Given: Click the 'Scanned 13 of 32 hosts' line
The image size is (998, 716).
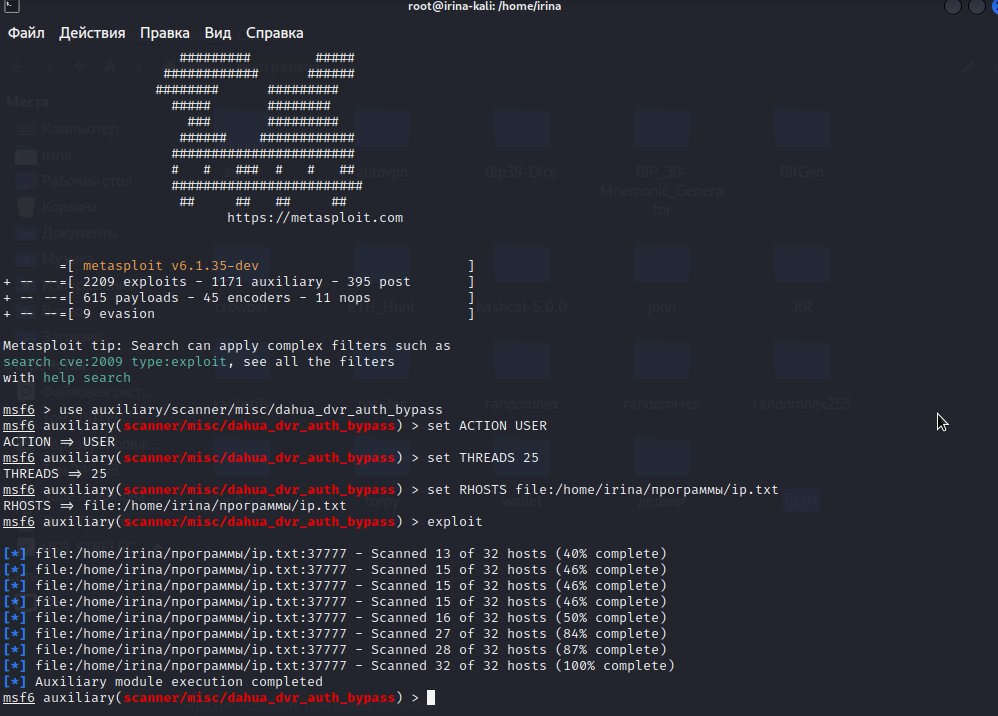Looking at the screenshot, I should coord(335,554).
